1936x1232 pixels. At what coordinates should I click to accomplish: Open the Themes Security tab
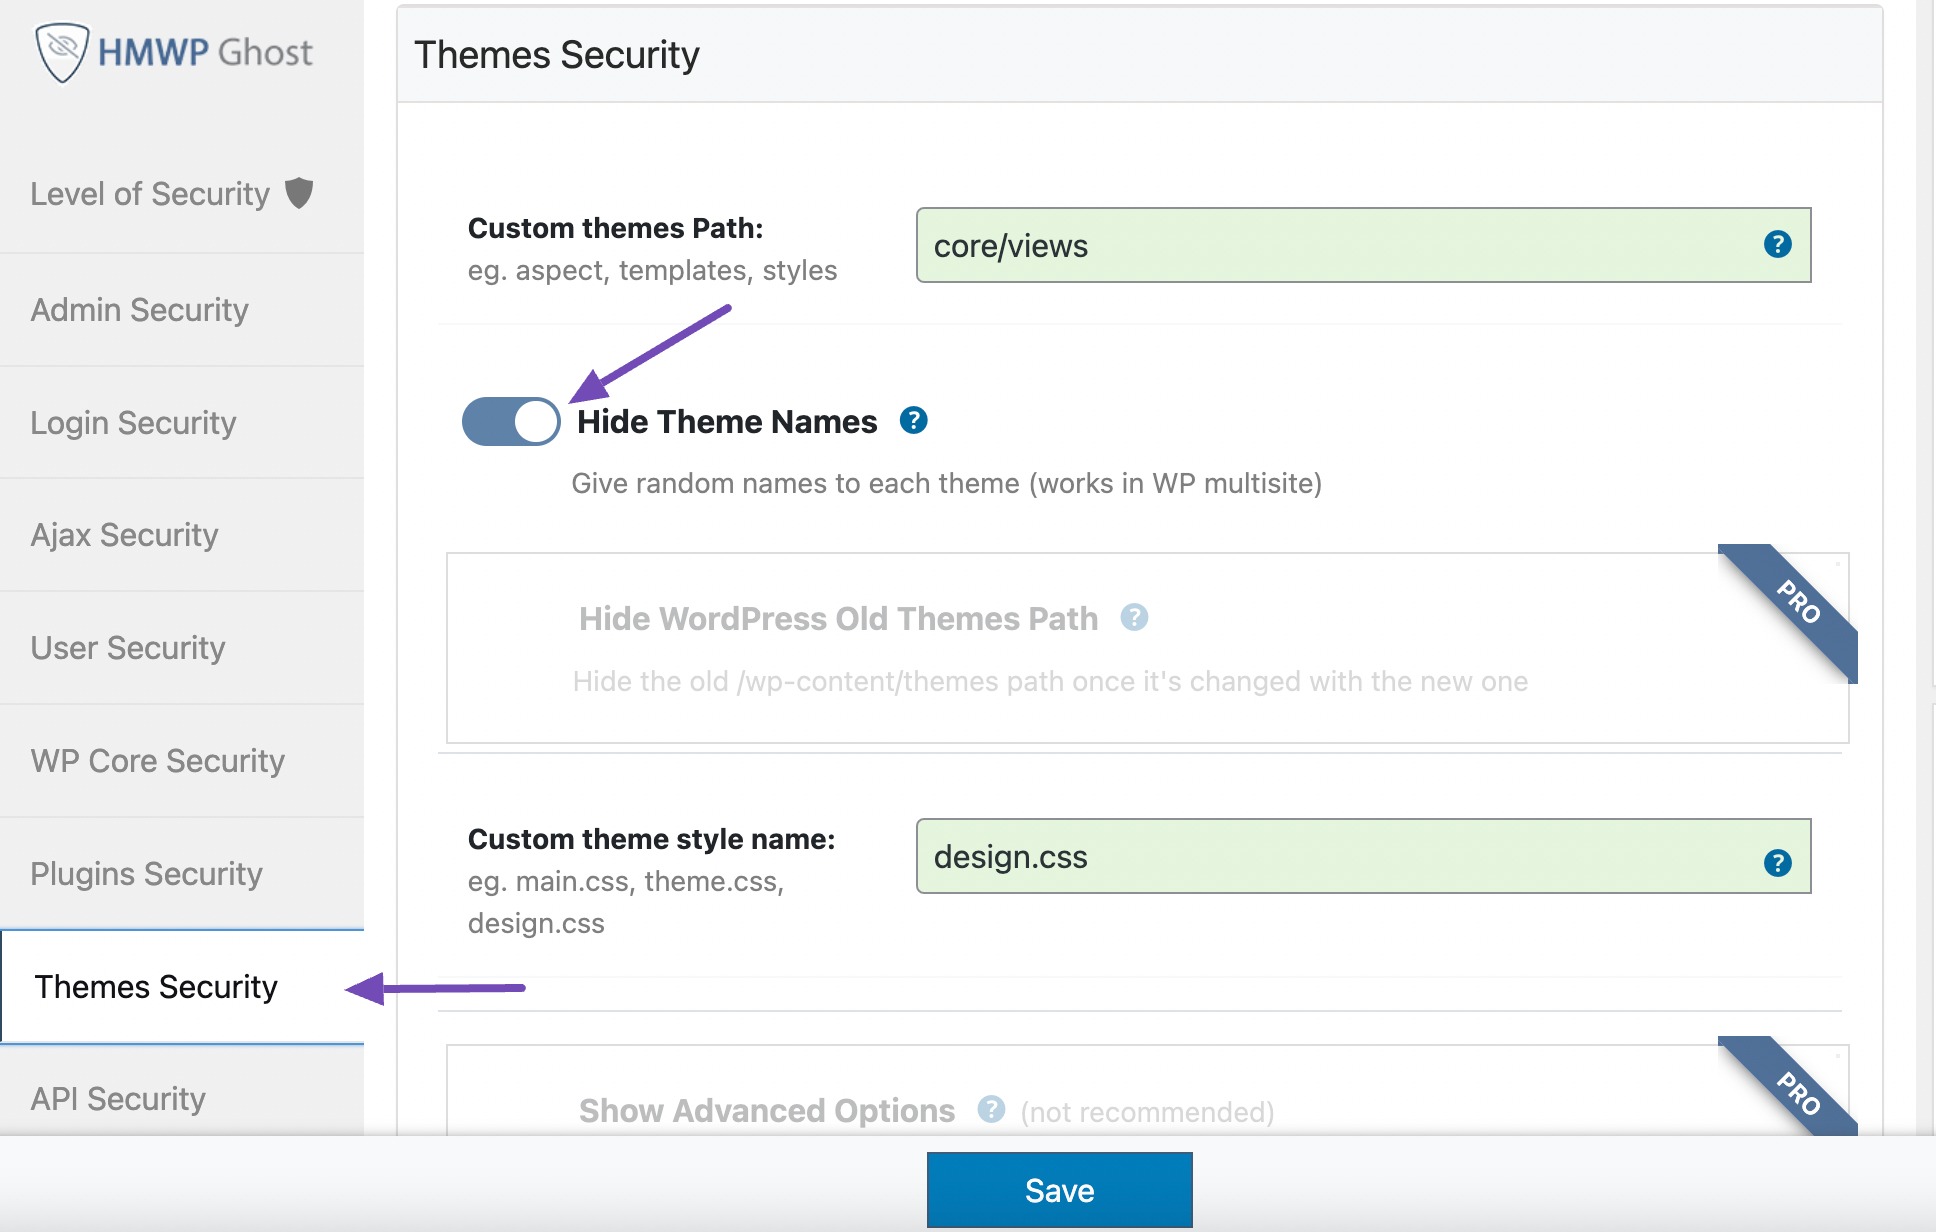[x=156, y=987]
